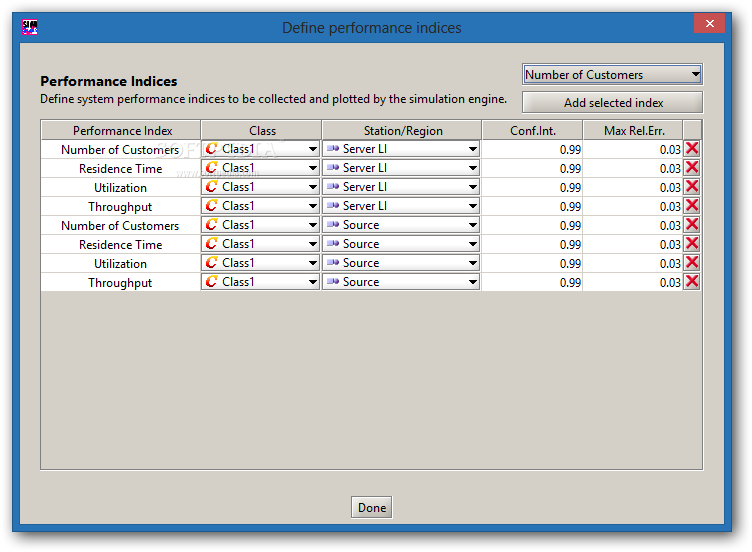The height and width of the screenshot is (552, 752).
Task: Click the Done button
Action: point(372,507)
